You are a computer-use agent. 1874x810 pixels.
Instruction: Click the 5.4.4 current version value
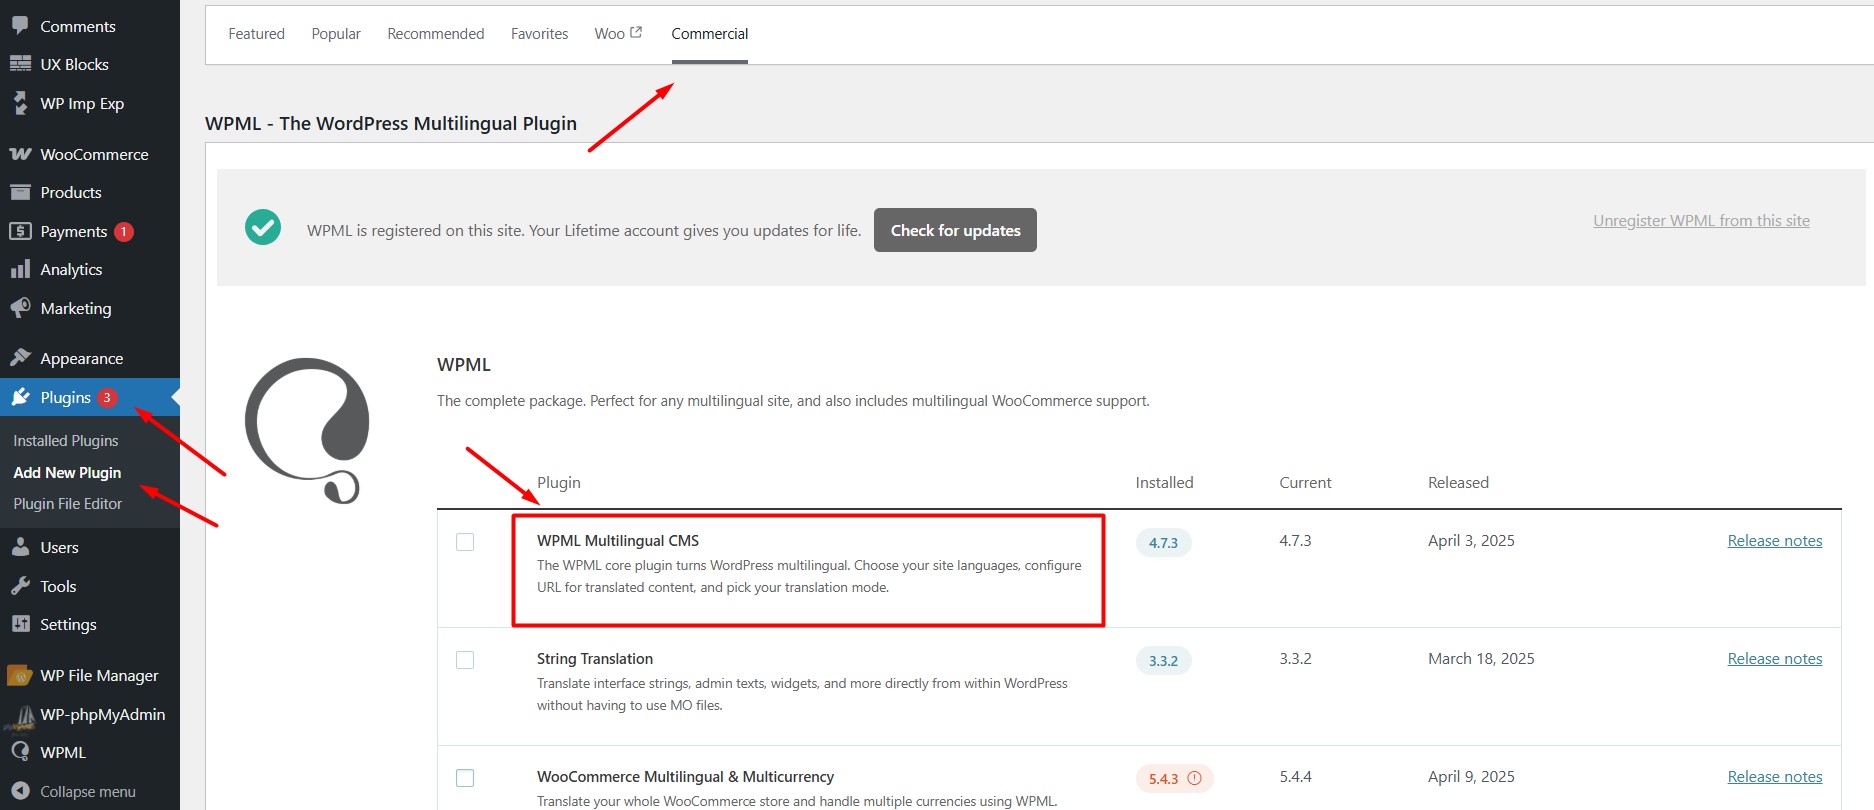point(1295,777)
